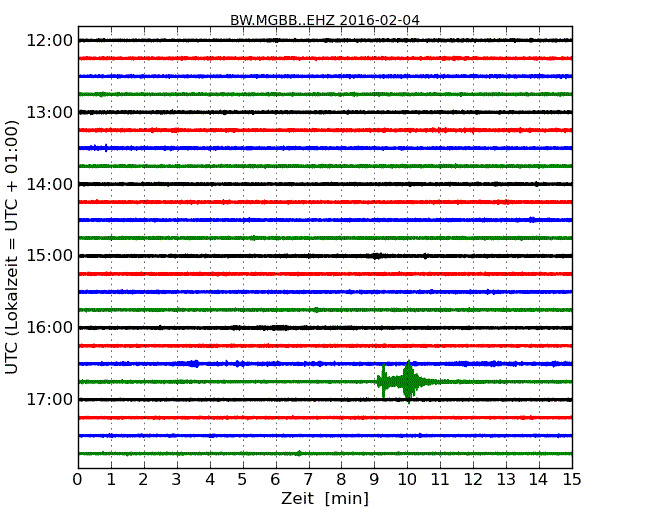Click x-axis tick label 9

click(x=374, y=480)
